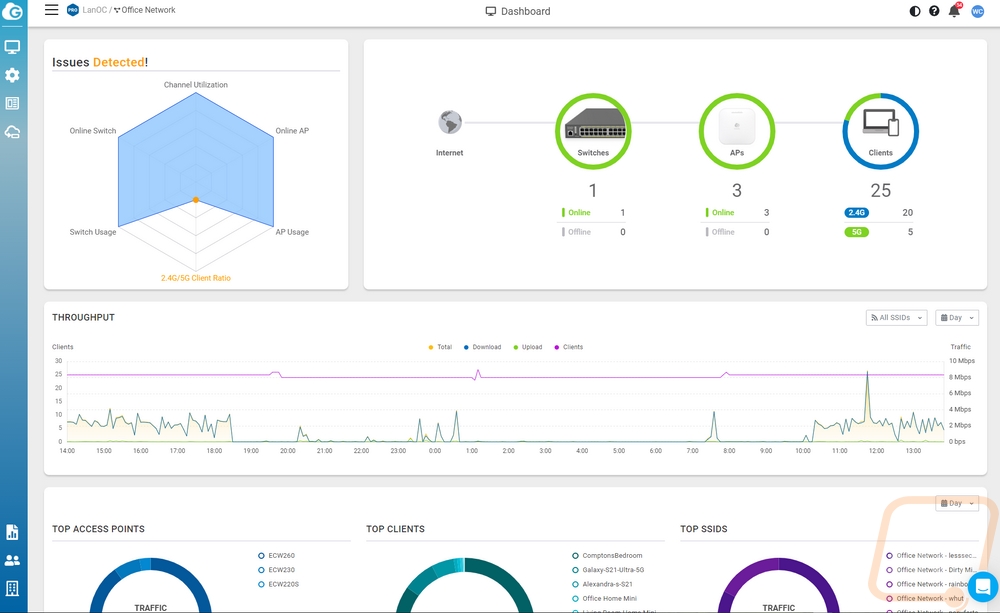Viewport: 1000px width, 613px height.
Task: Toggle Galaxy-S21-Ultra-5G in Top Clients legend
Action: (x=608, y=570)
